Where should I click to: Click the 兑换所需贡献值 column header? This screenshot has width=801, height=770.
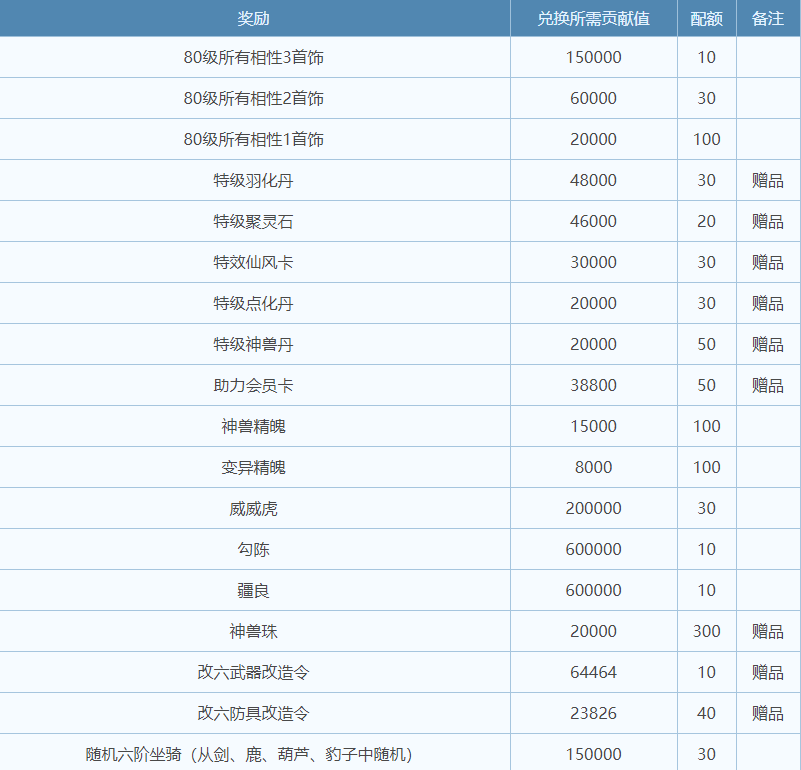pos(593,18)
